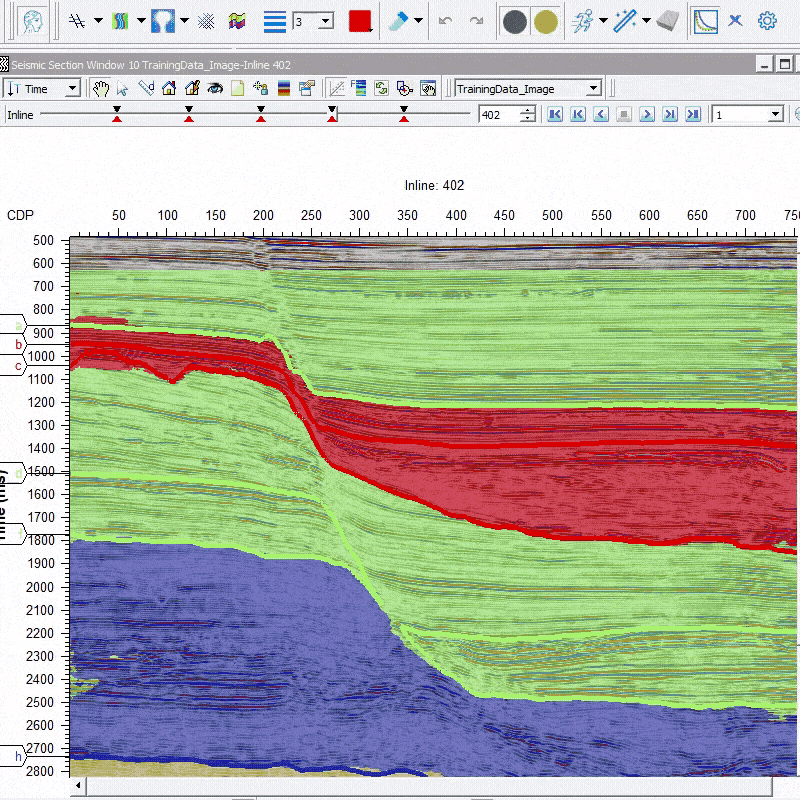The height and width of the screenshot is (800, 800).
Task: Select the magic wand tool
Action: 624,21
